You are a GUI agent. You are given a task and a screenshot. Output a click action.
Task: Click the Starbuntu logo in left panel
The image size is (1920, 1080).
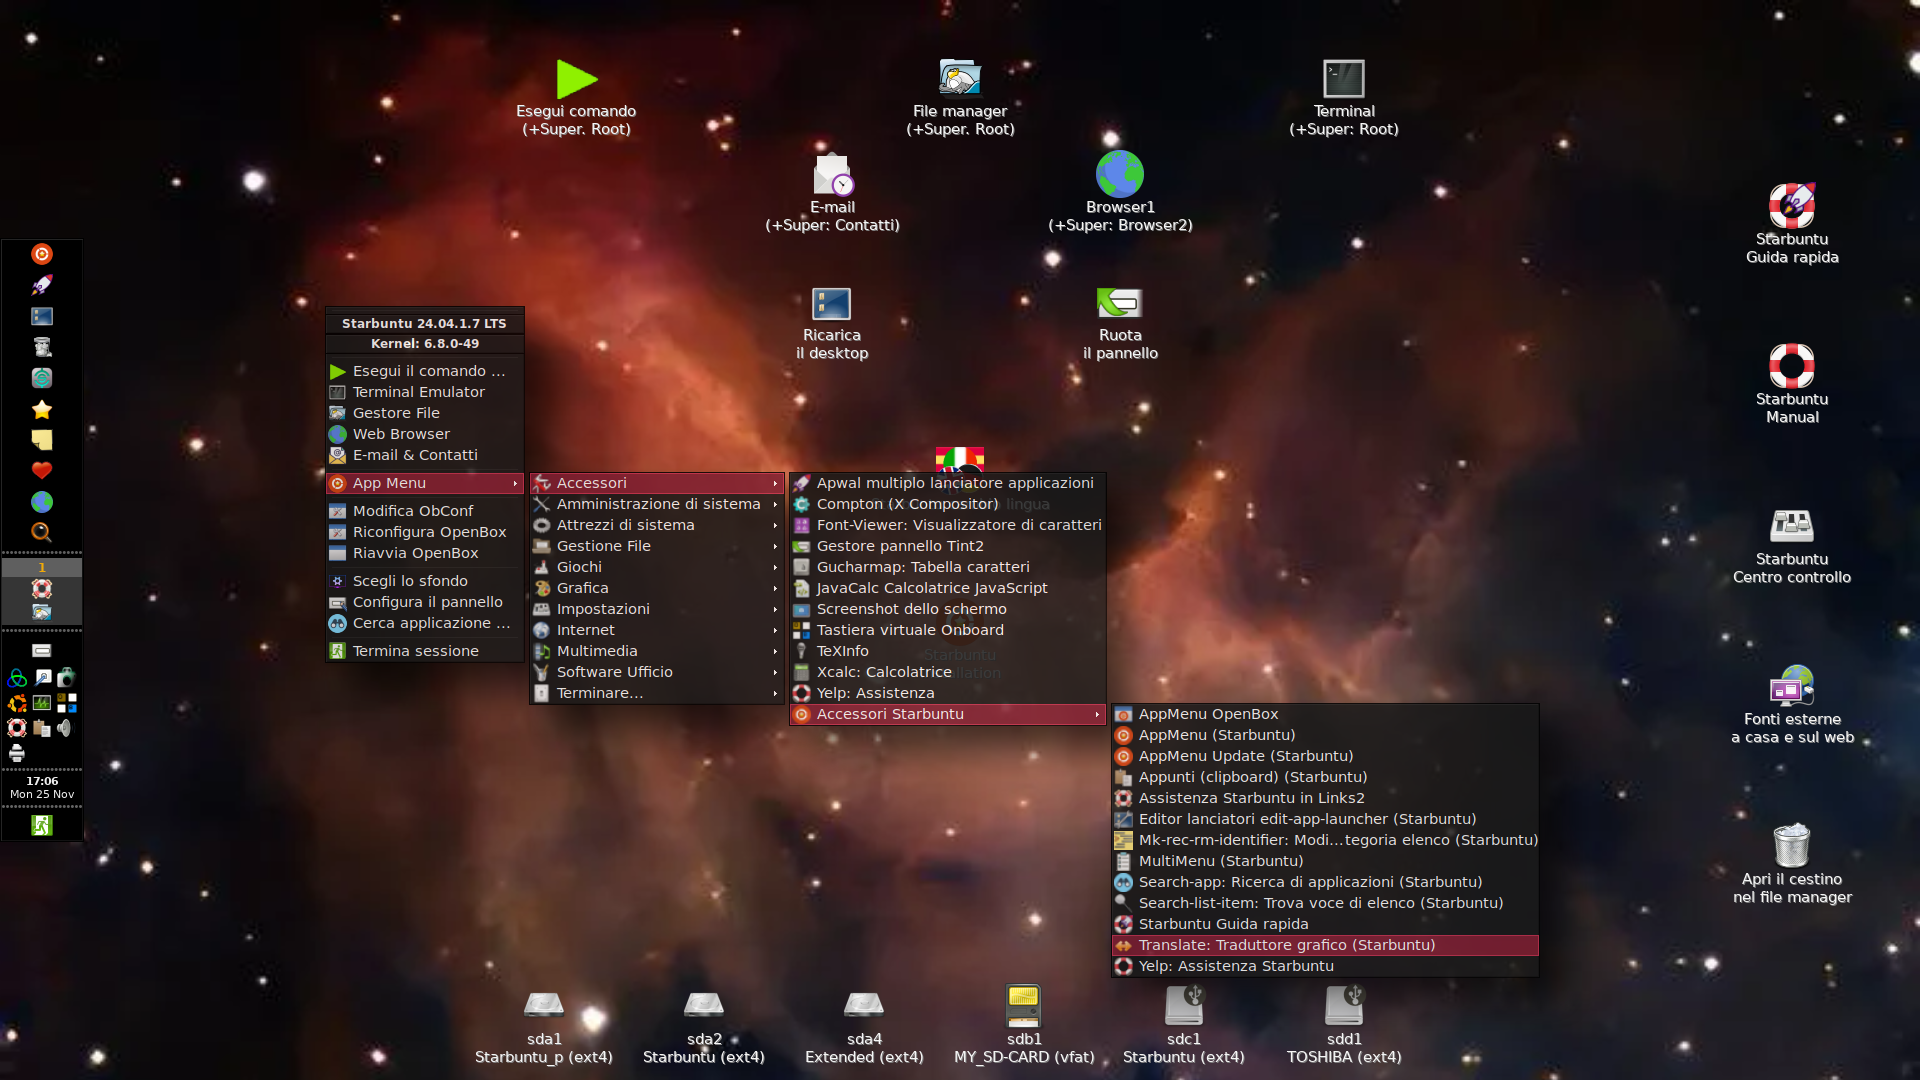42,254
